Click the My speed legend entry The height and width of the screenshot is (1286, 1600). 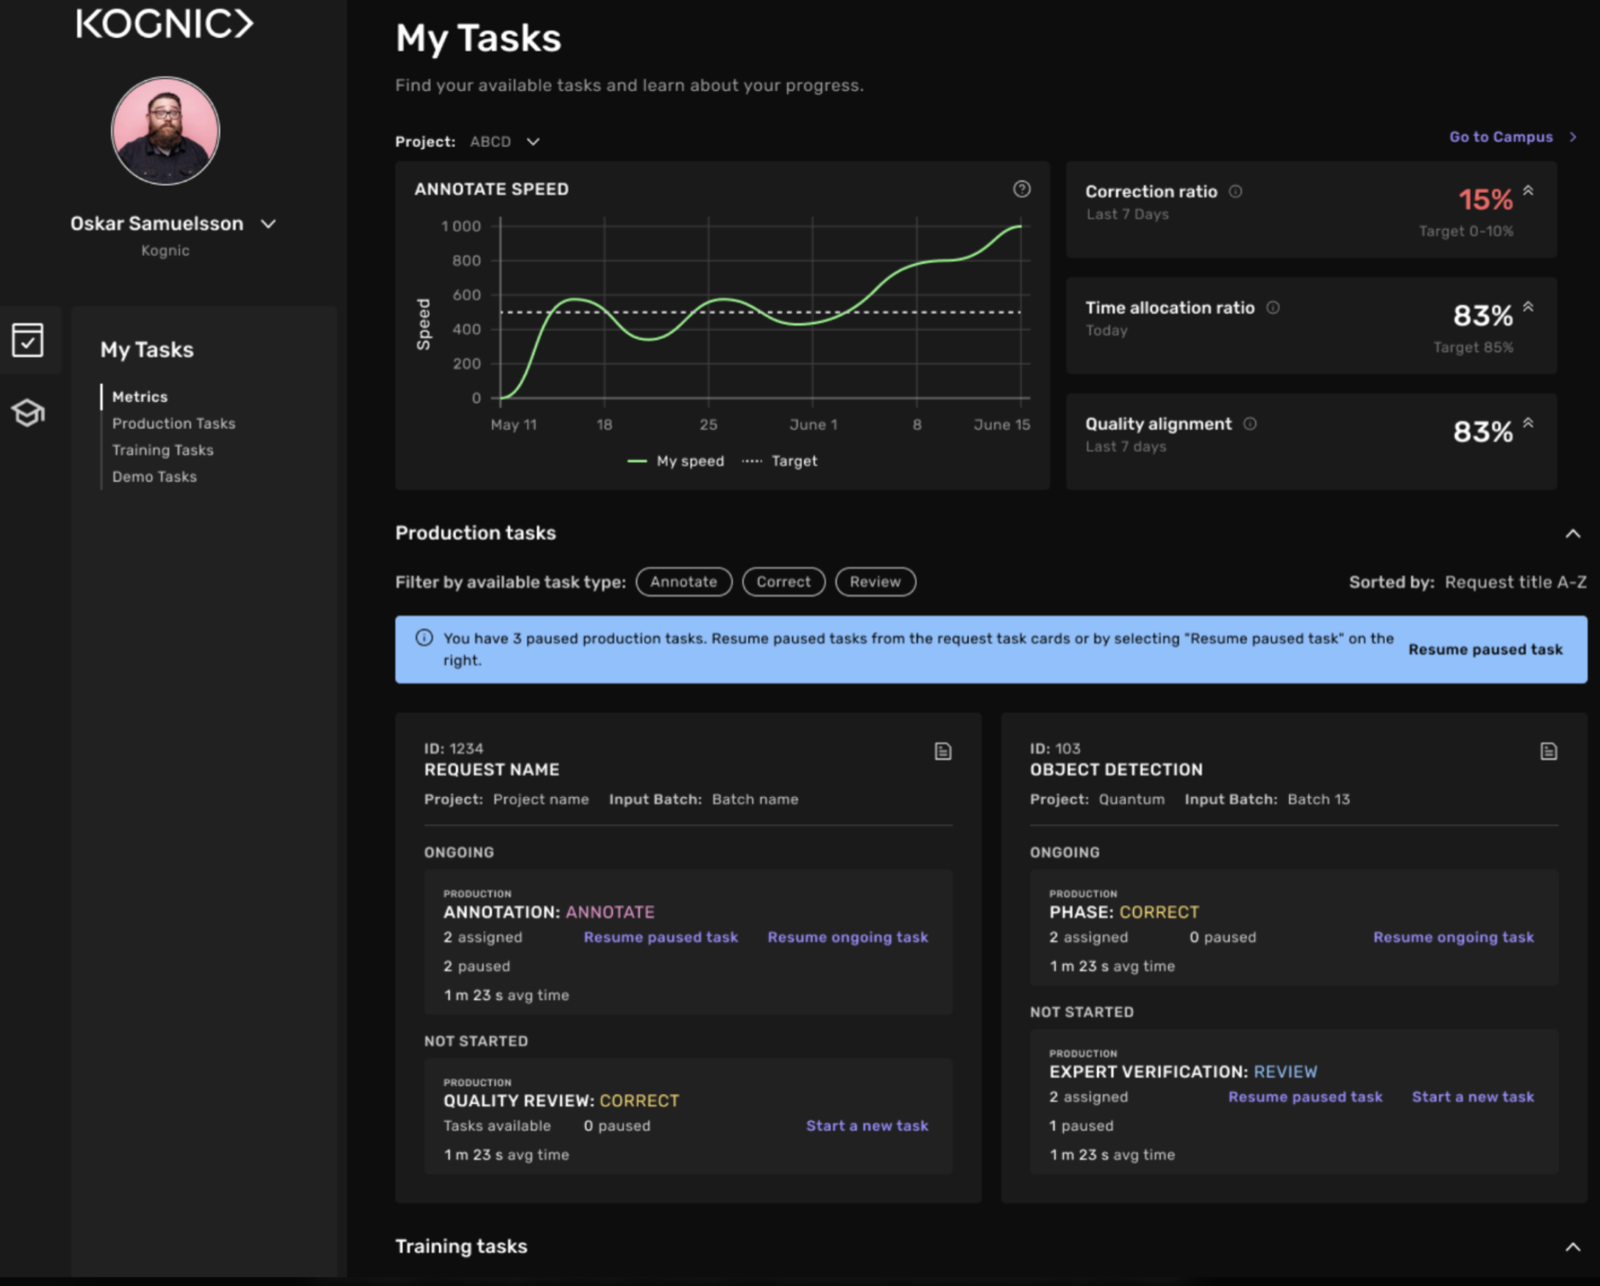676,461
